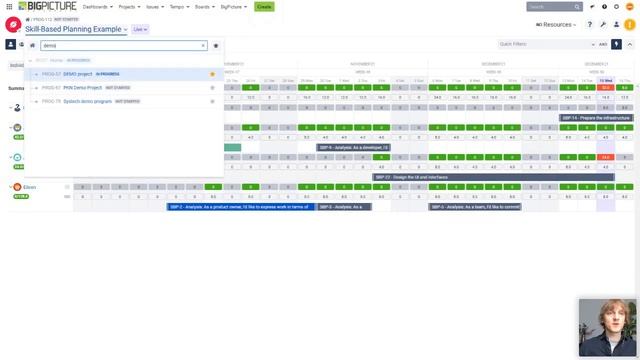Open the Jira app switcher grid icon
640x360 pixels.
coord(9,7)
